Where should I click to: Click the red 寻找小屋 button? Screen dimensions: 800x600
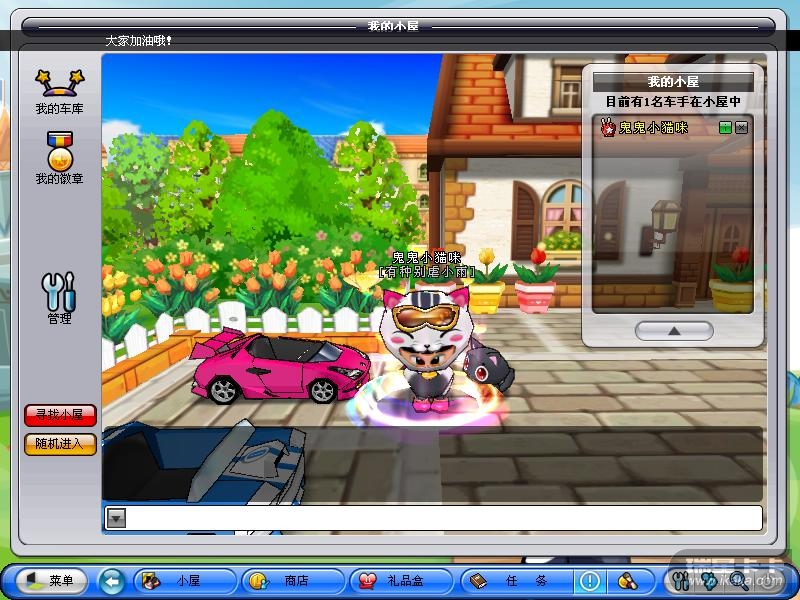(60, 415)
